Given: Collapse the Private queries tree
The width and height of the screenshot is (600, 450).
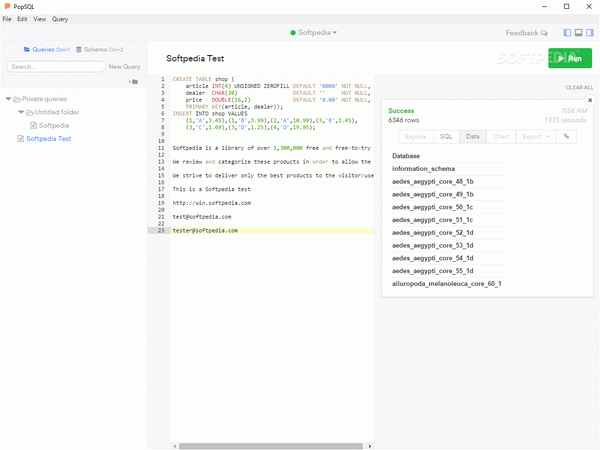Looking at the screenshot, I should click(x=8, y=99).
